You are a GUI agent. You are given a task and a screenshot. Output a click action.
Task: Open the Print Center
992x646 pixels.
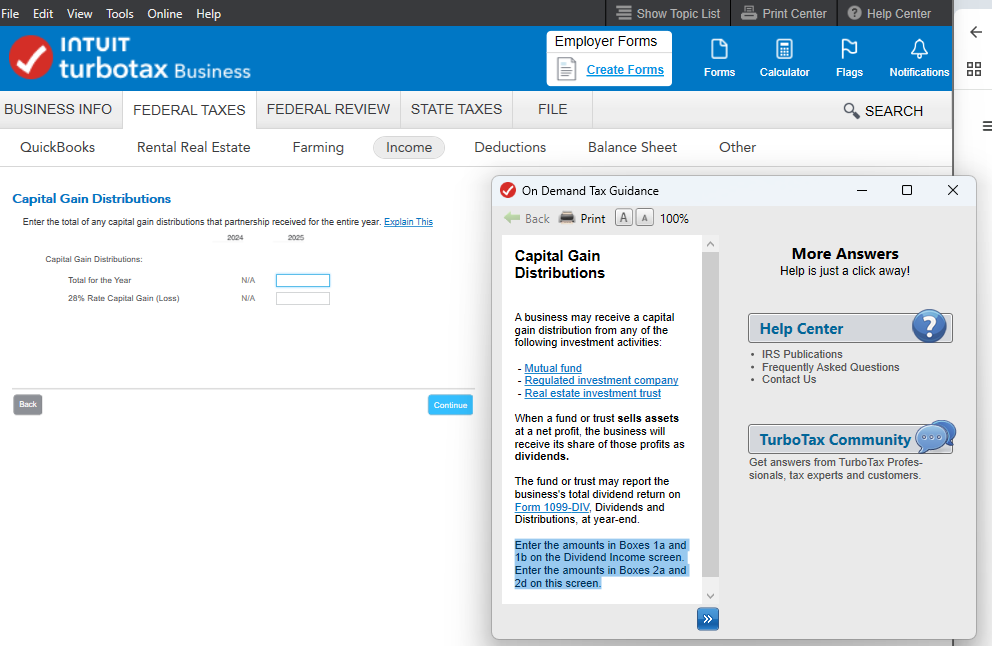click(784, 13)
